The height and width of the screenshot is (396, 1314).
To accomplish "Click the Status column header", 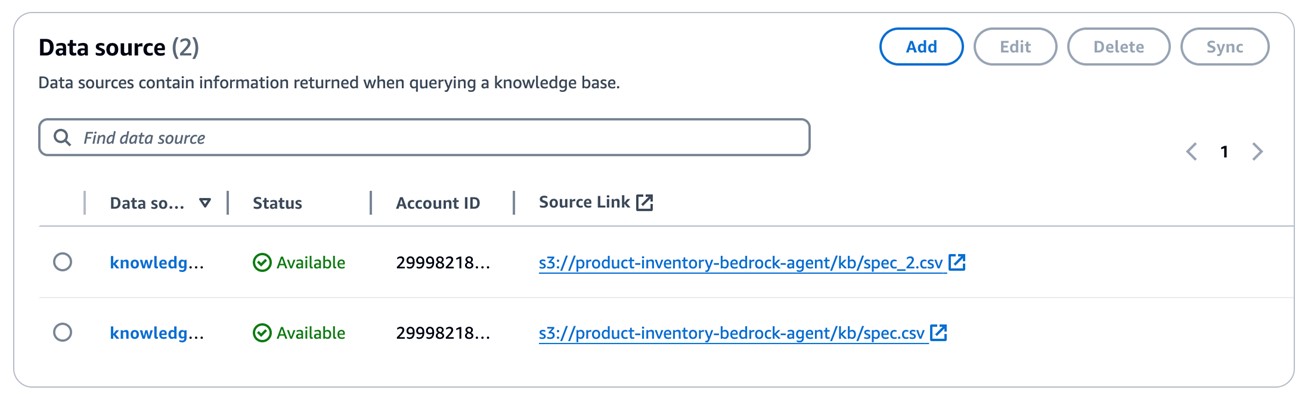I will pyautogui.click(x=277, y=203).
